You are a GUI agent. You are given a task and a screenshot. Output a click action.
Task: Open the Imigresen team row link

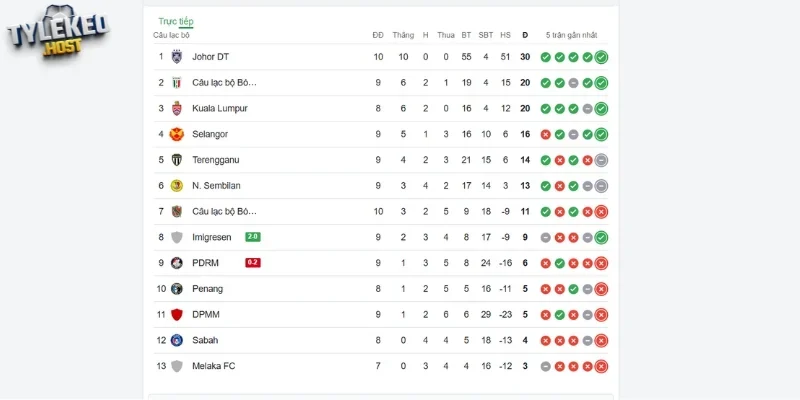tap(211, 237)
